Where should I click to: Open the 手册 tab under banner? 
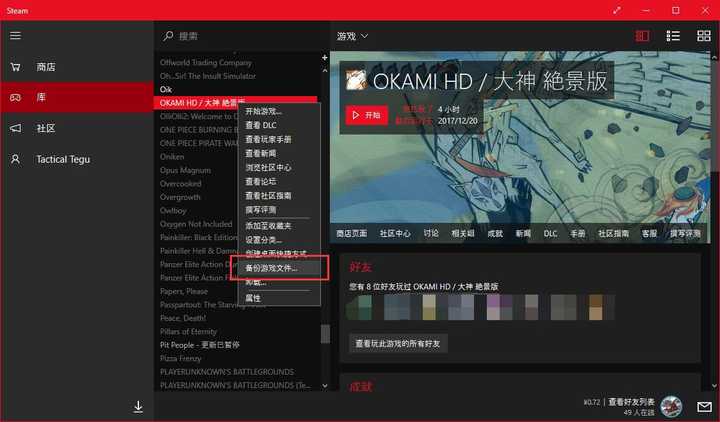point(578,234)
